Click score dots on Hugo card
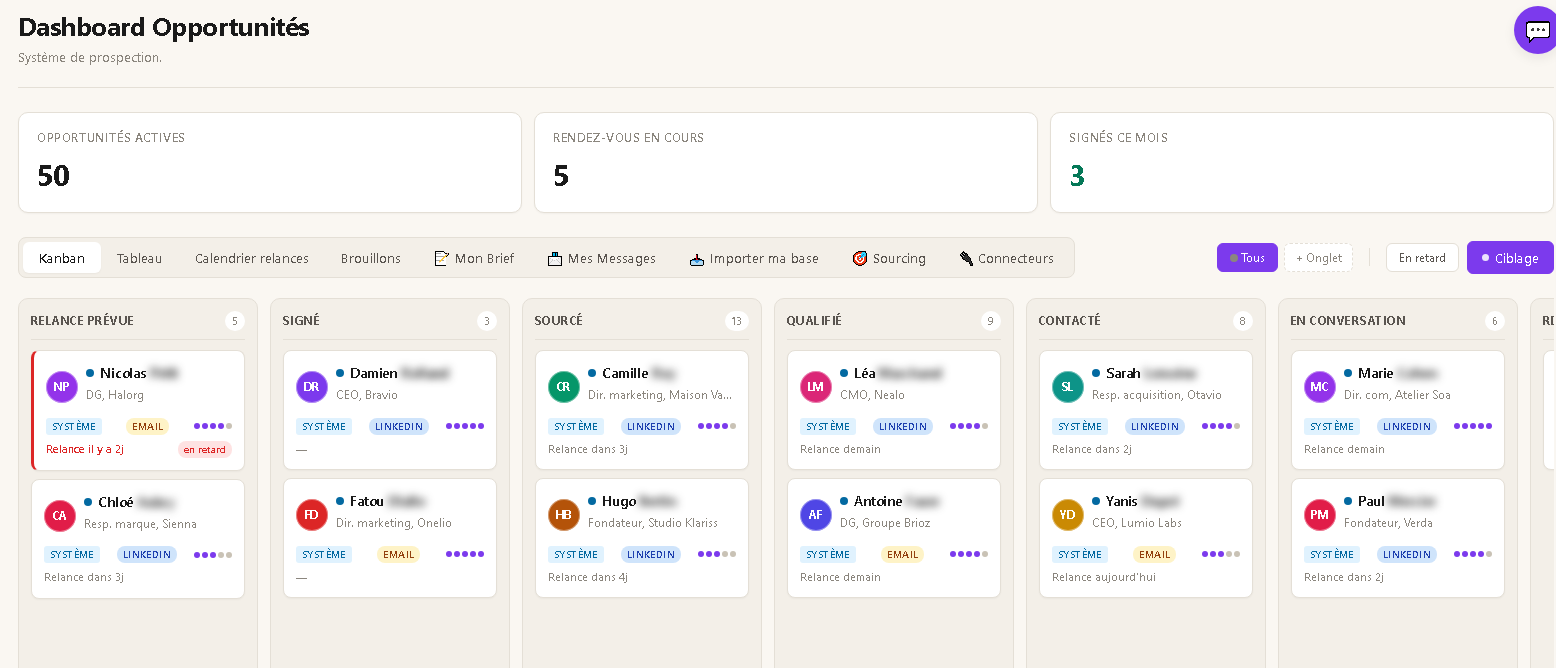Viewport: 1556px width, 668px height. 717,554
